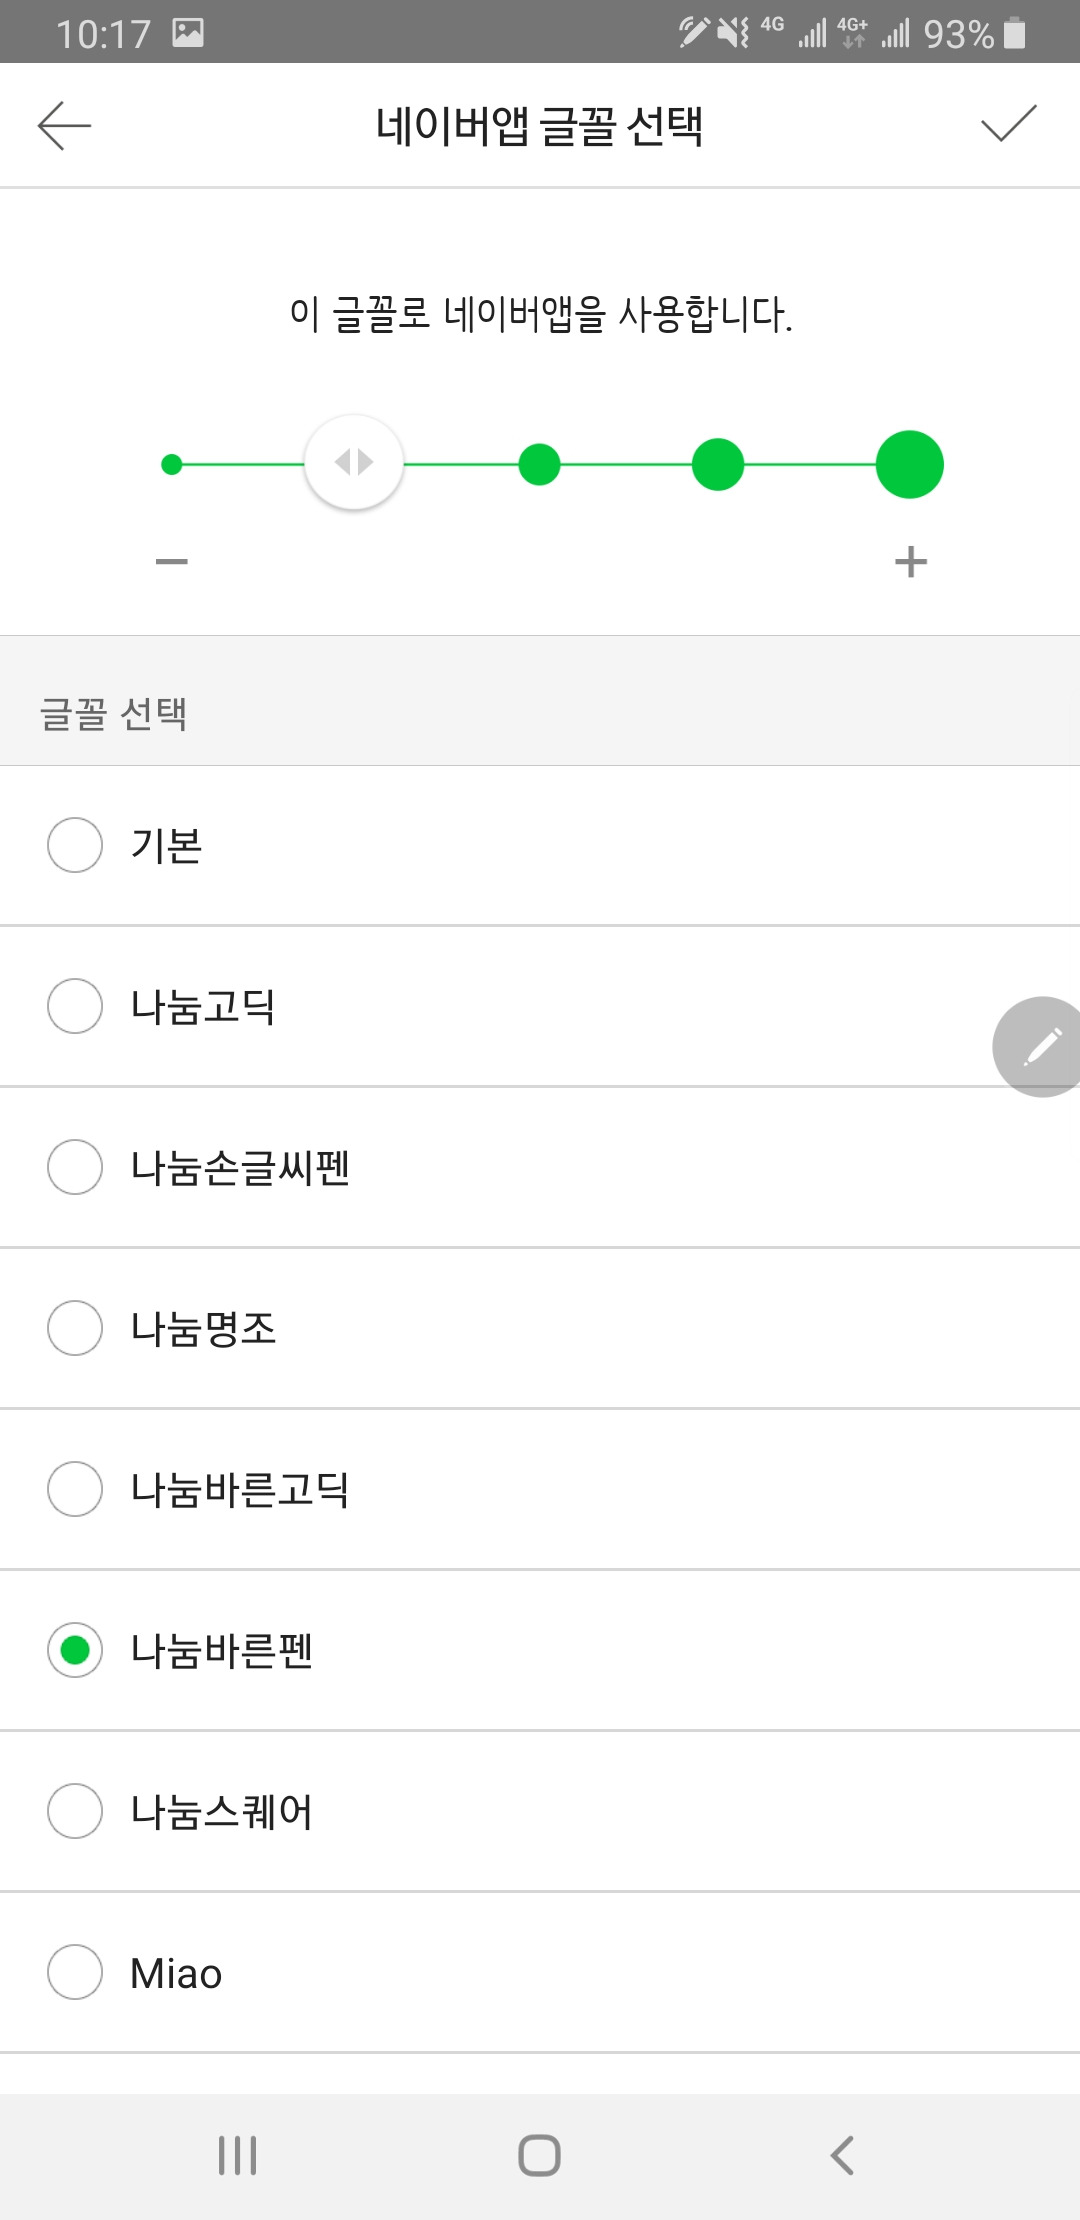Set font size to smallest slider dot
The image size is (1080, 2220).
[x=172, y=464]
